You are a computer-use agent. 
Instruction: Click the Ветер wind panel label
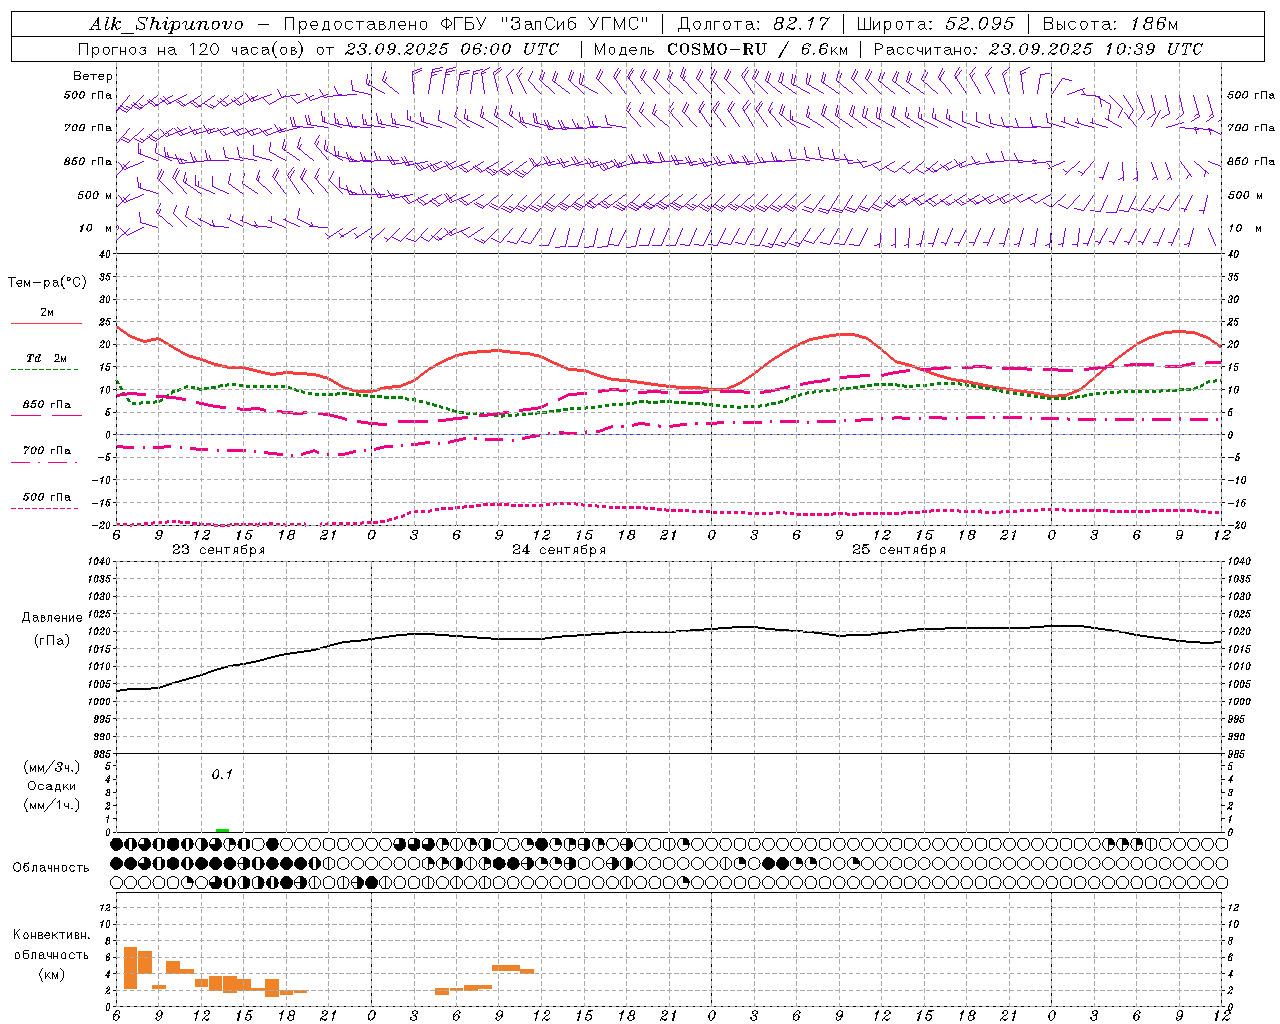92,76
